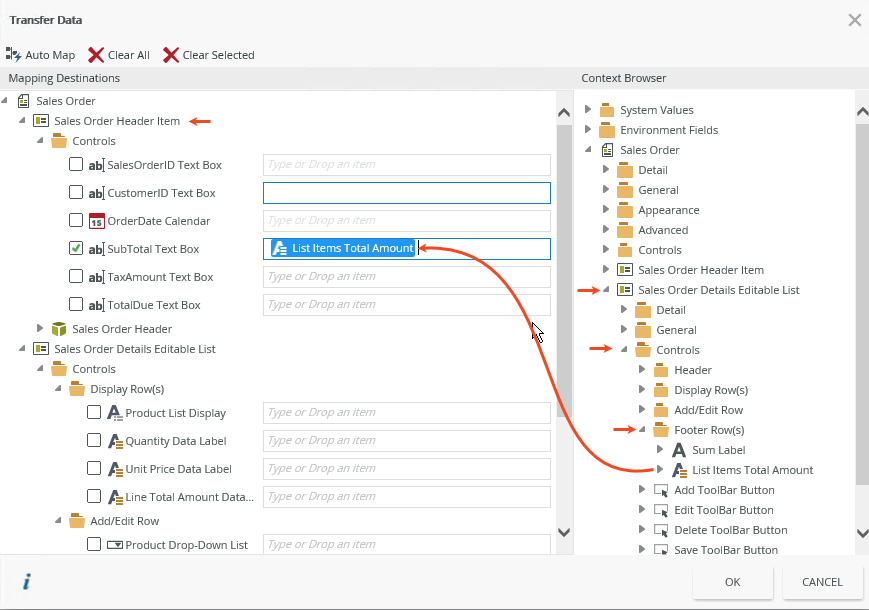Check the Product List Display checkbox
Image resolution: width=869 pixels, height=610 pixels.
tap(94, 412)
